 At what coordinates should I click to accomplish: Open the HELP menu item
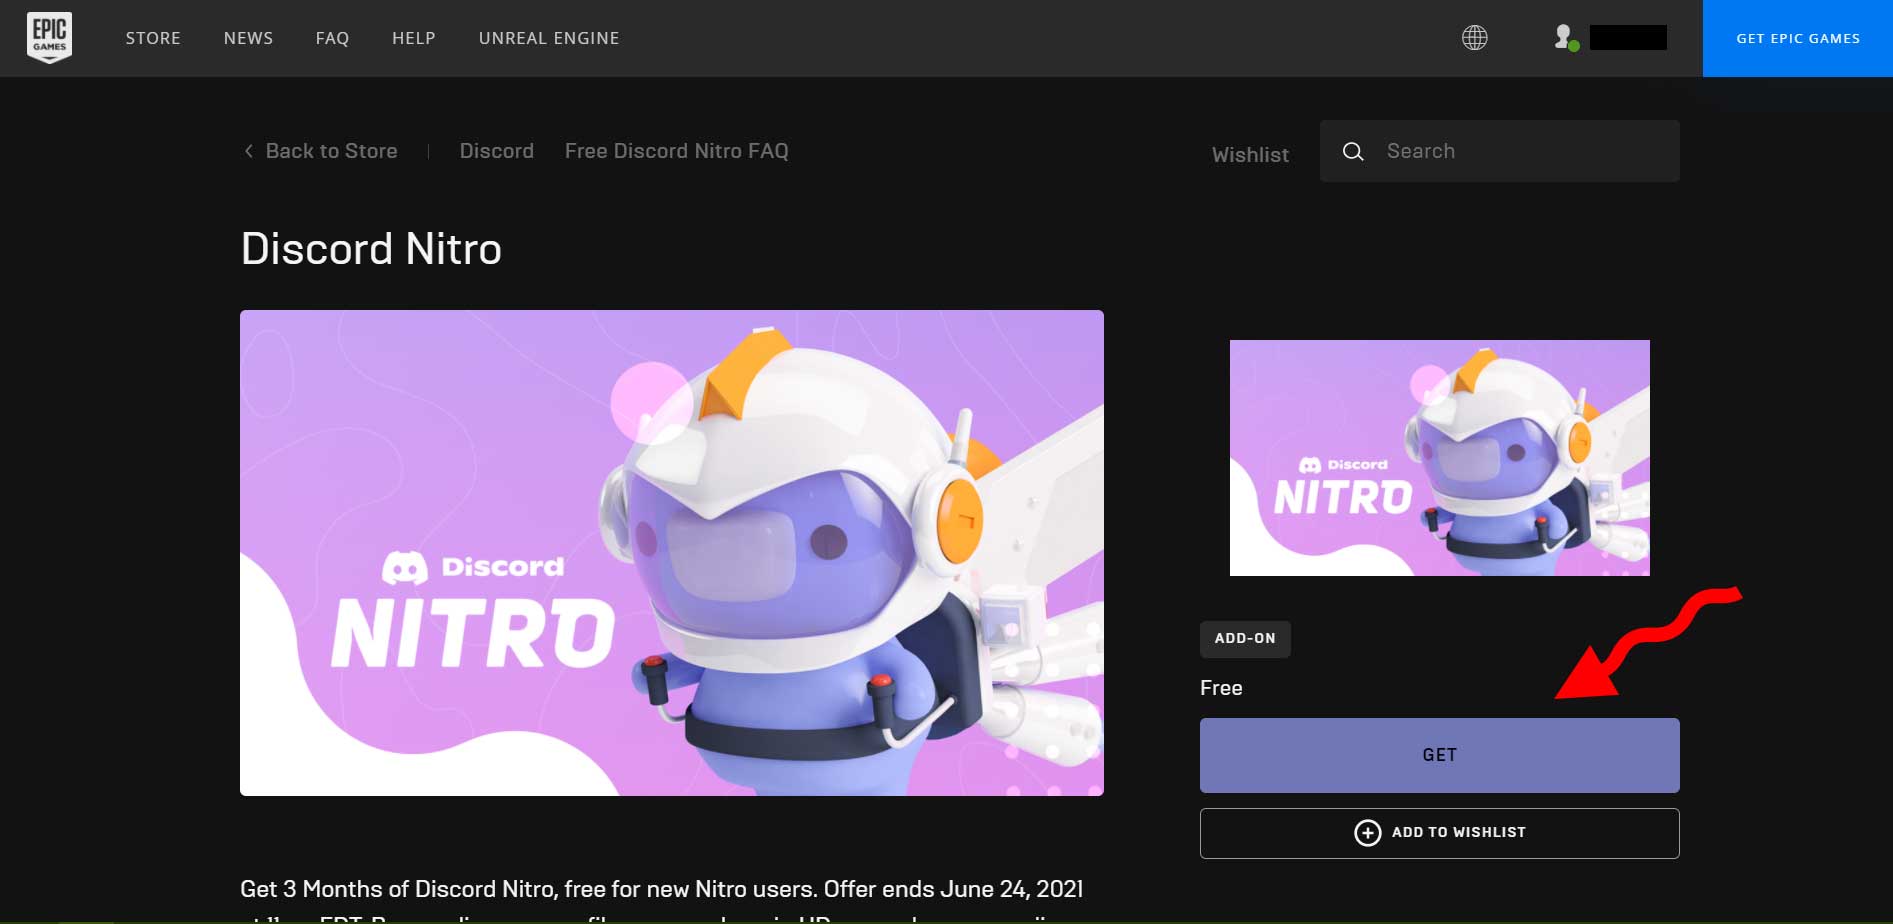pos(413,38)
